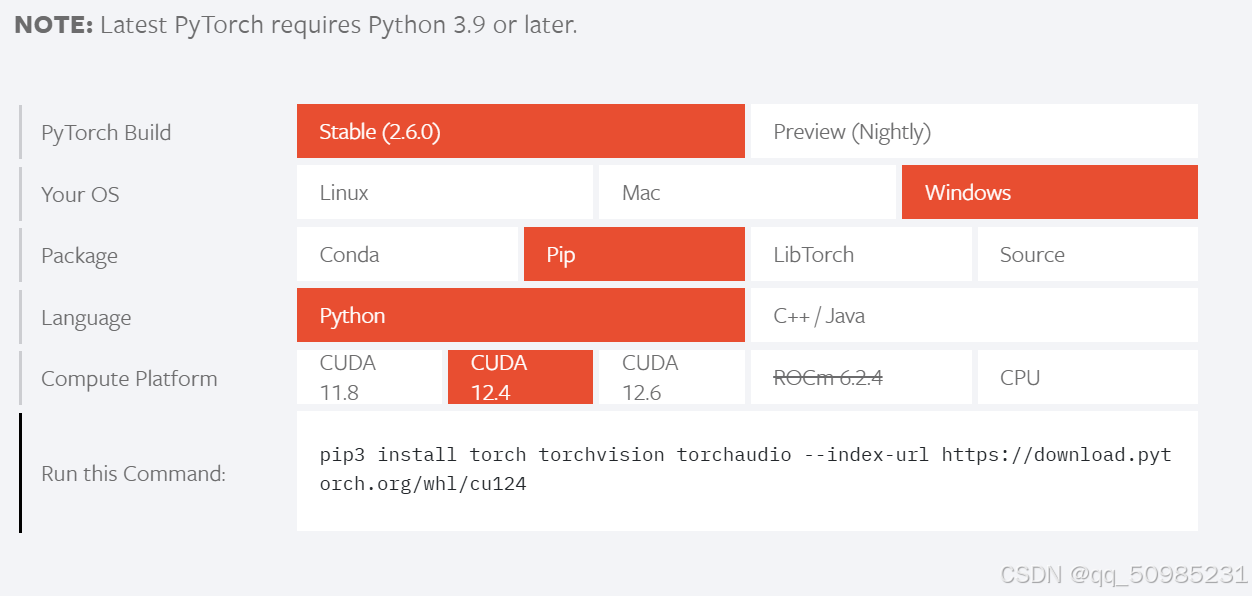Select Mac as your OS

(x=747, y=193)
